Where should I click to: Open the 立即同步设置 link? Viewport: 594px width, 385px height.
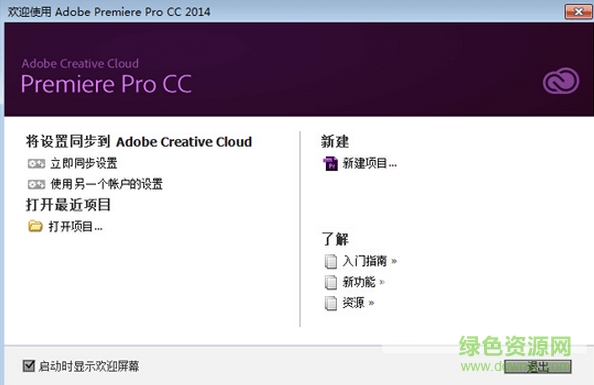click(x=84, y=164)
